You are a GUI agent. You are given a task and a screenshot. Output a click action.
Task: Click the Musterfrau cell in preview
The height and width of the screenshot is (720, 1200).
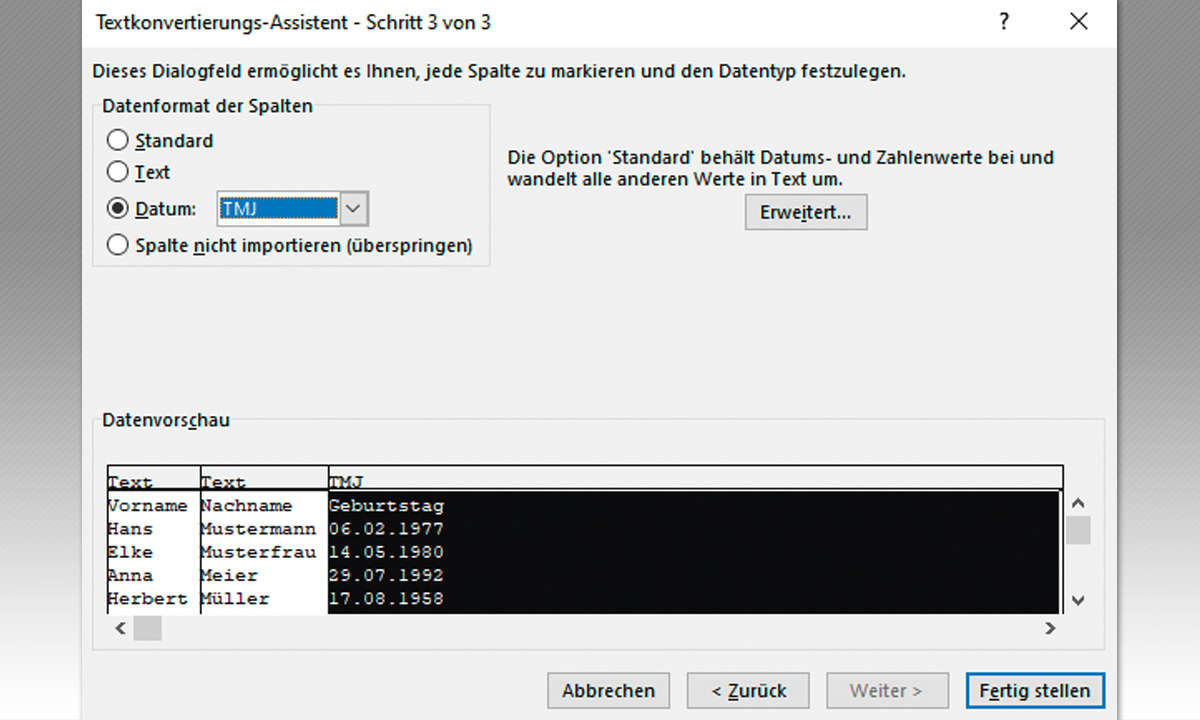coord(258,552)
